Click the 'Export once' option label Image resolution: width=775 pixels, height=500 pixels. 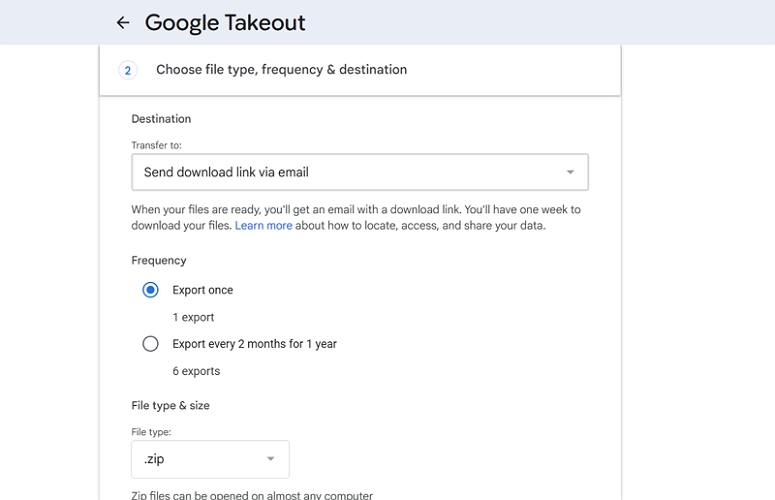pyautogui.click(x=203, y=290)
